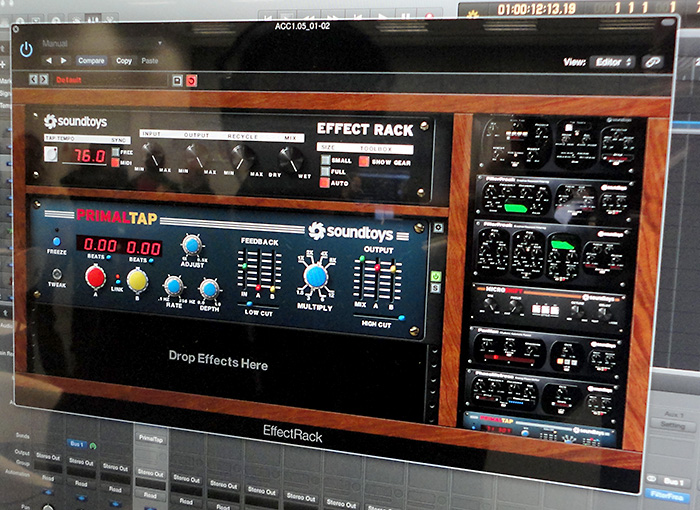The width and height of the screenshot is (700, 510).
Task: Click the chain link icon beside the Editor view
Action: (652, 62)
